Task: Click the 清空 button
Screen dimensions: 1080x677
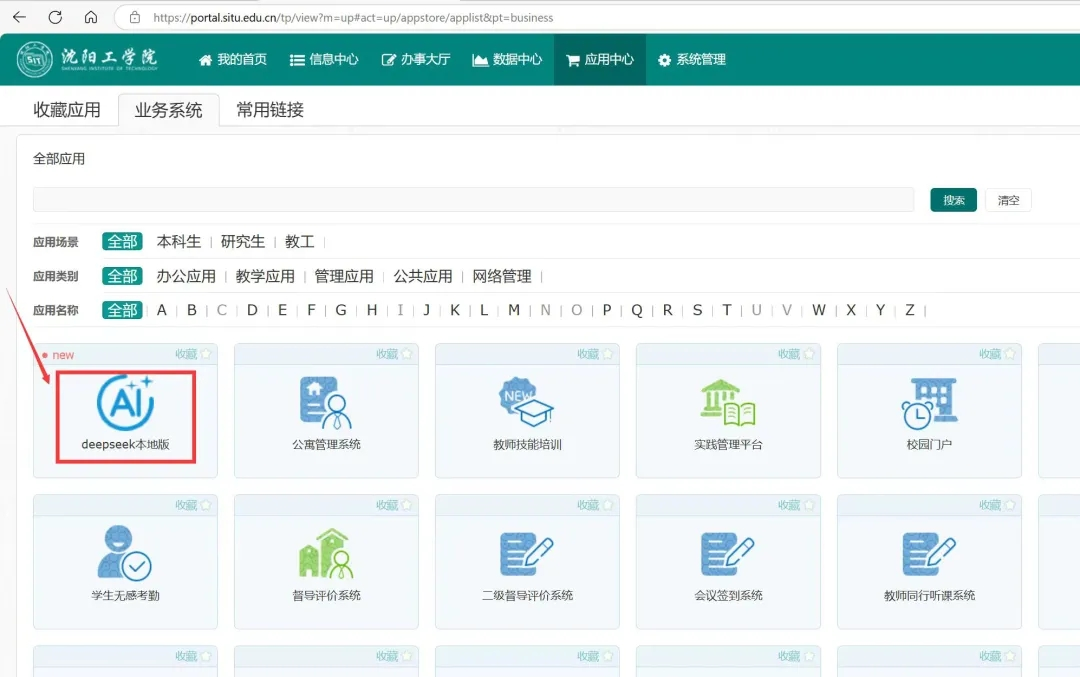Action: [1008, 200]
